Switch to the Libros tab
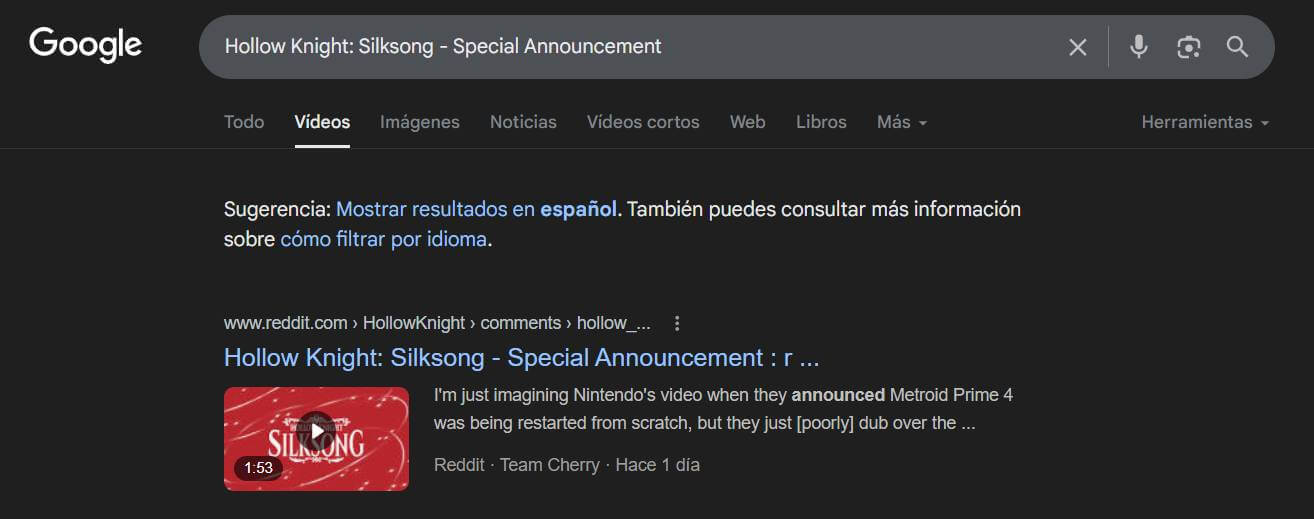The width and height of the screenshot is (1314, 519). tap(821, 122)
